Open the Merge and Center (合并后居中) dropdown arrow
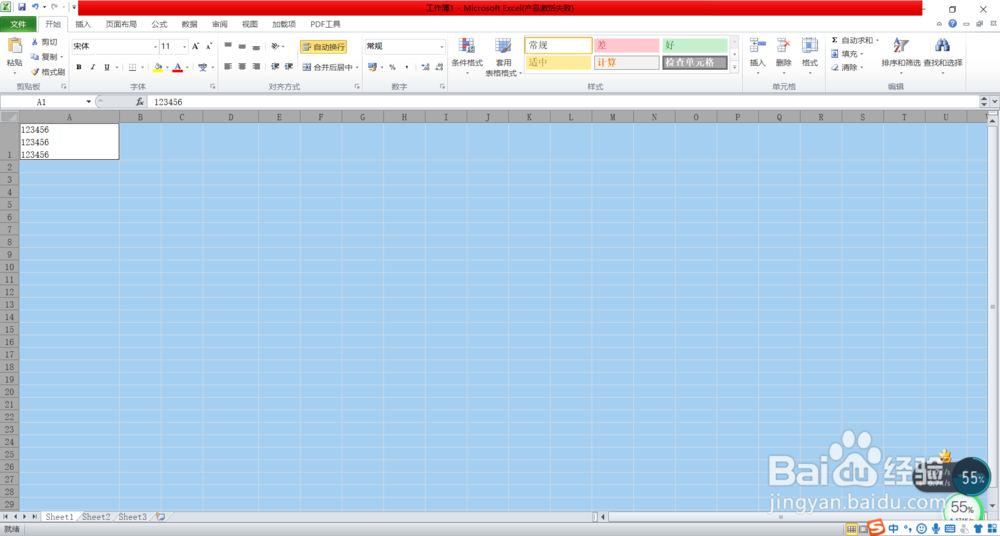This screenshot has height=536, width=1000. (357, 67)
